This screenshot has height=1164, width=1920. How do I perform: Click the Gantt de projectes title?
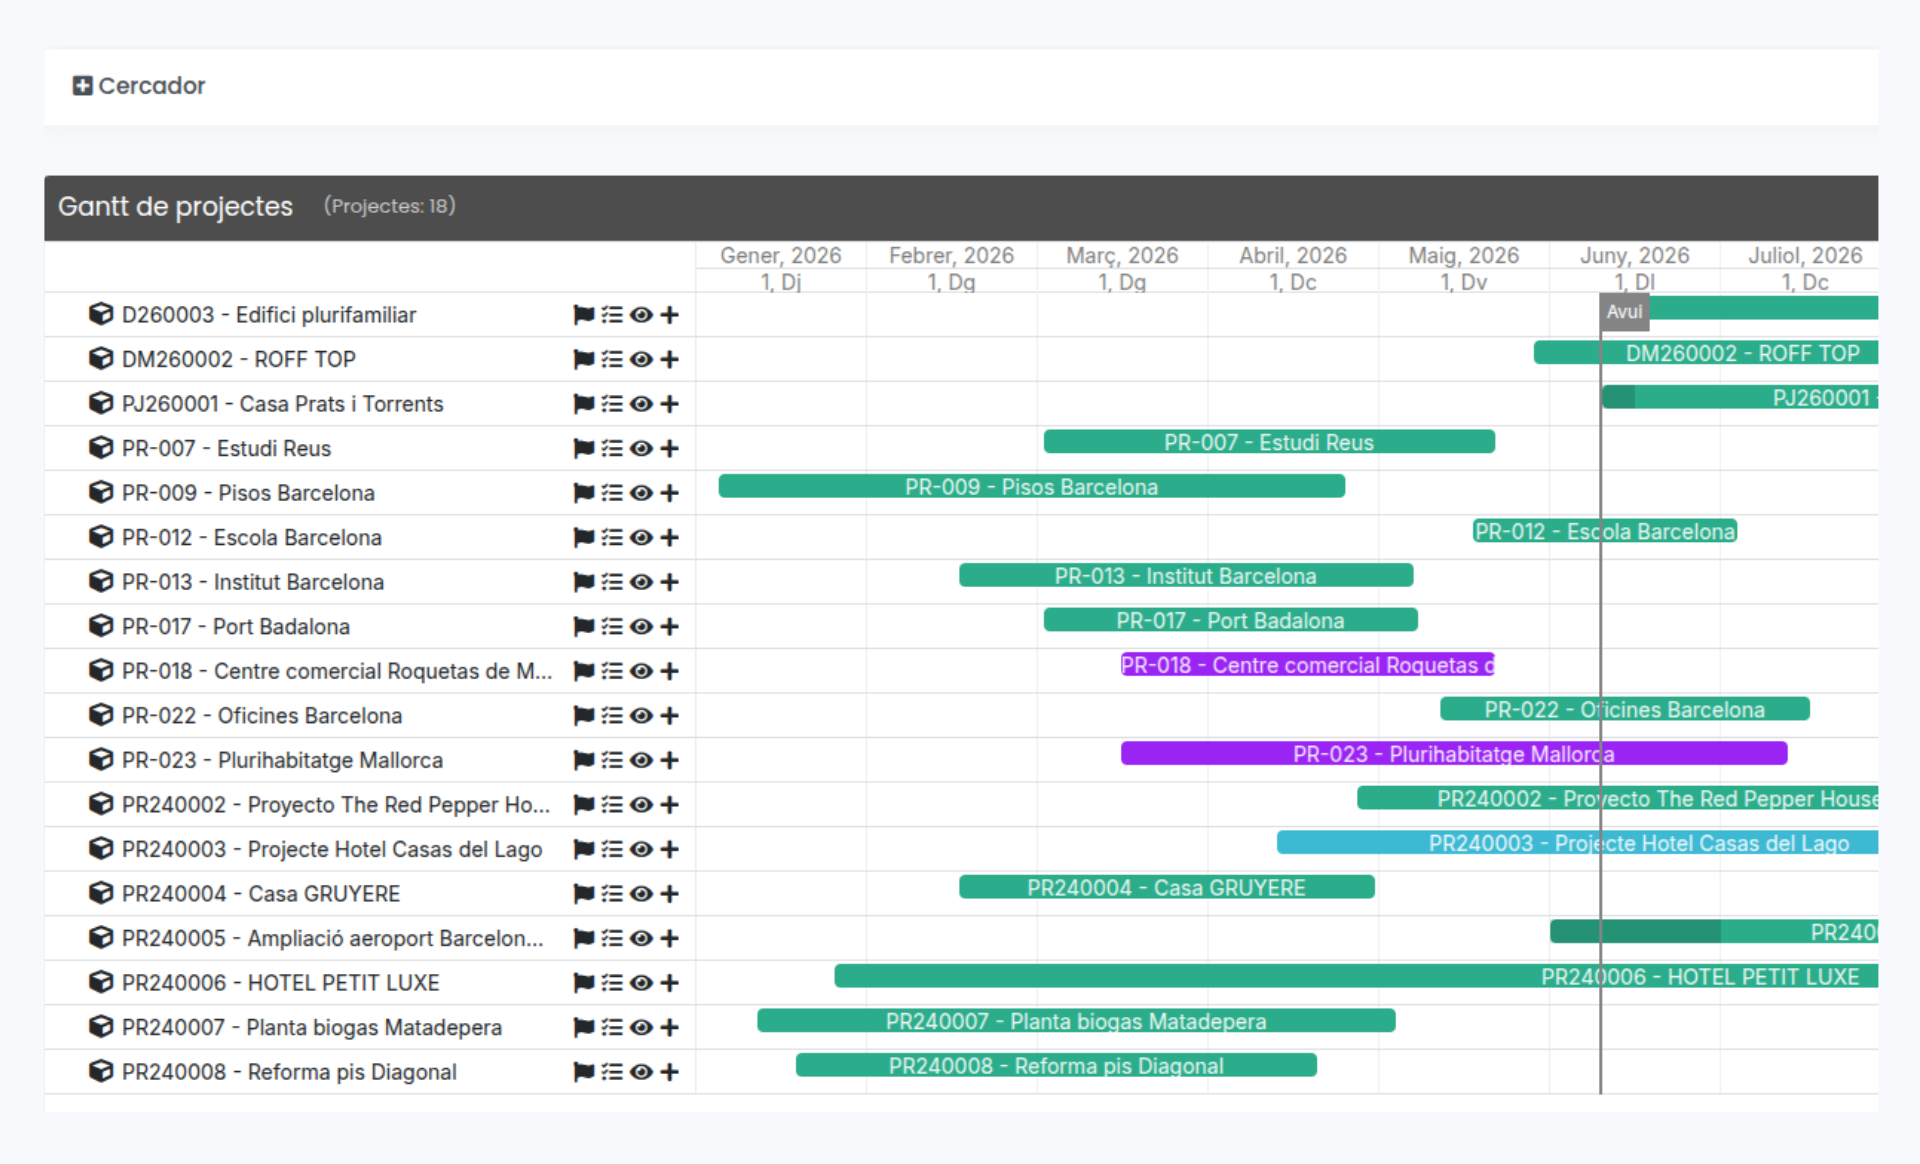(175, 207)
